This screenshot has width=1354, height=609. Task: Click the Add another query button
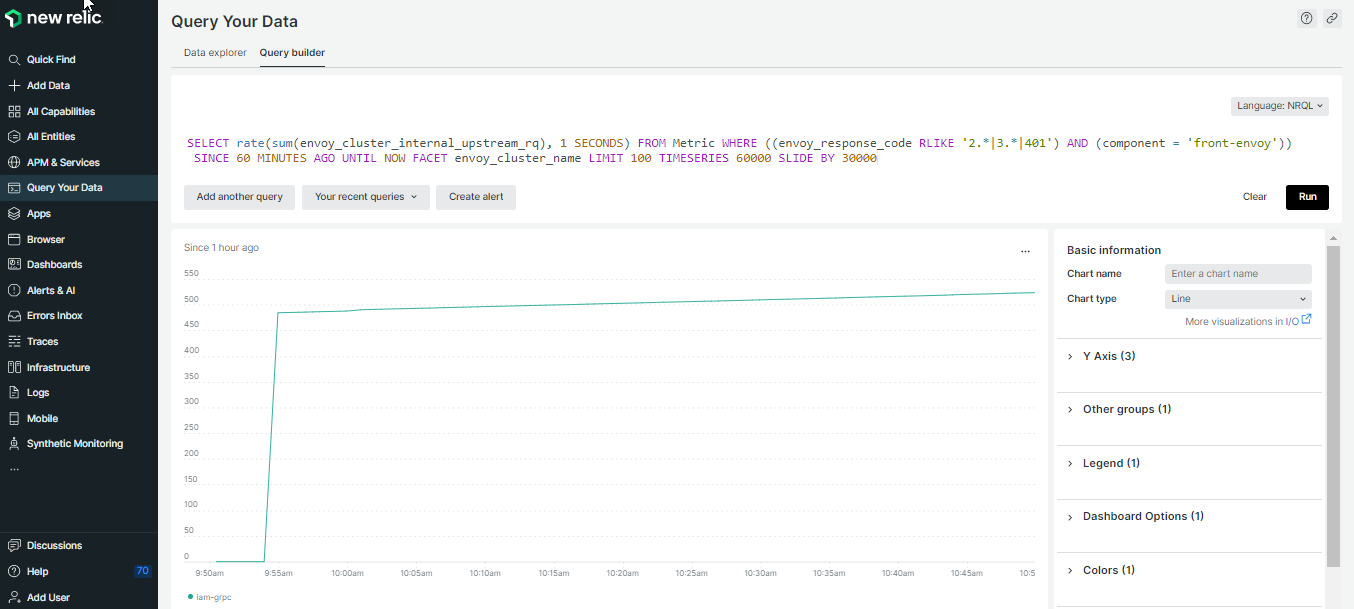[x=240, y=197]
